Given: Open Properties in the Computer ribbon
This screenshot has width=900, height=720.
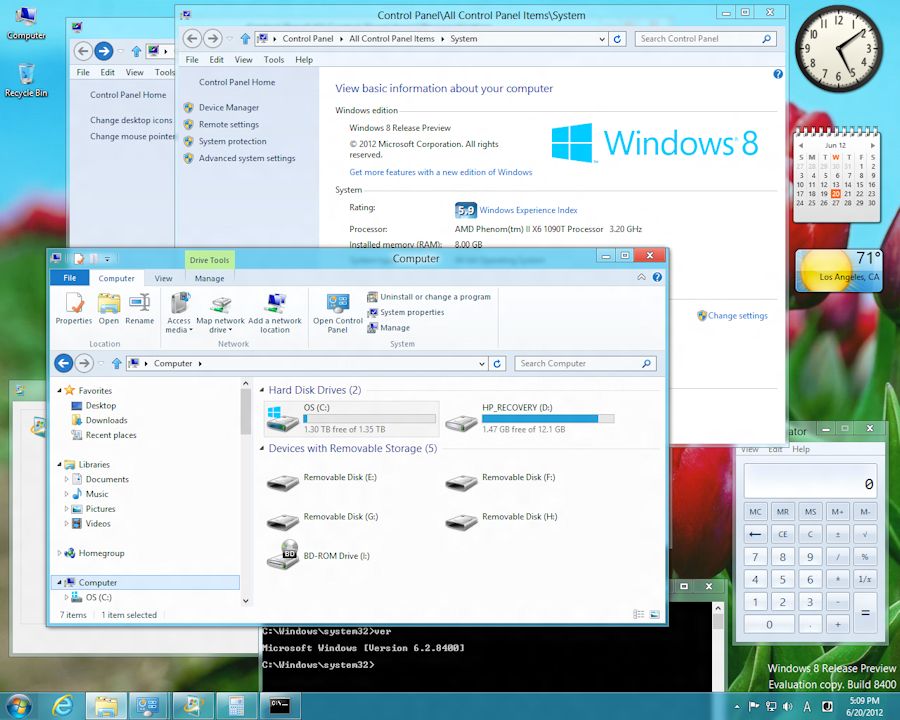Looking at the screenshot, I should point(74,309).
